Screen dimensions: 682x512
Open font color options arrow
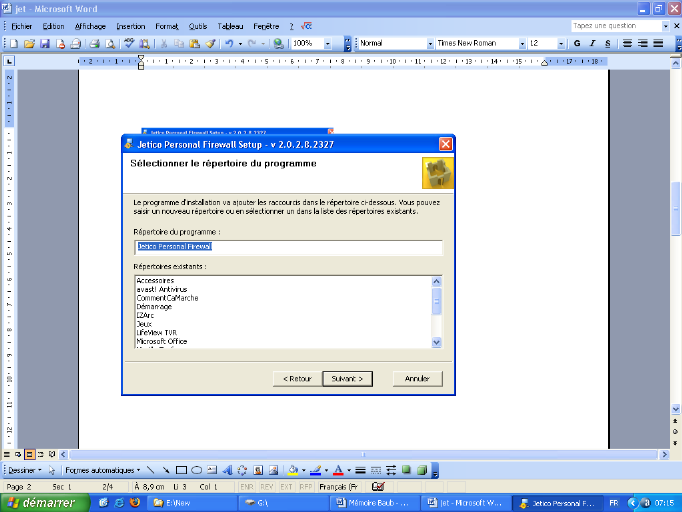coord(349,470)
